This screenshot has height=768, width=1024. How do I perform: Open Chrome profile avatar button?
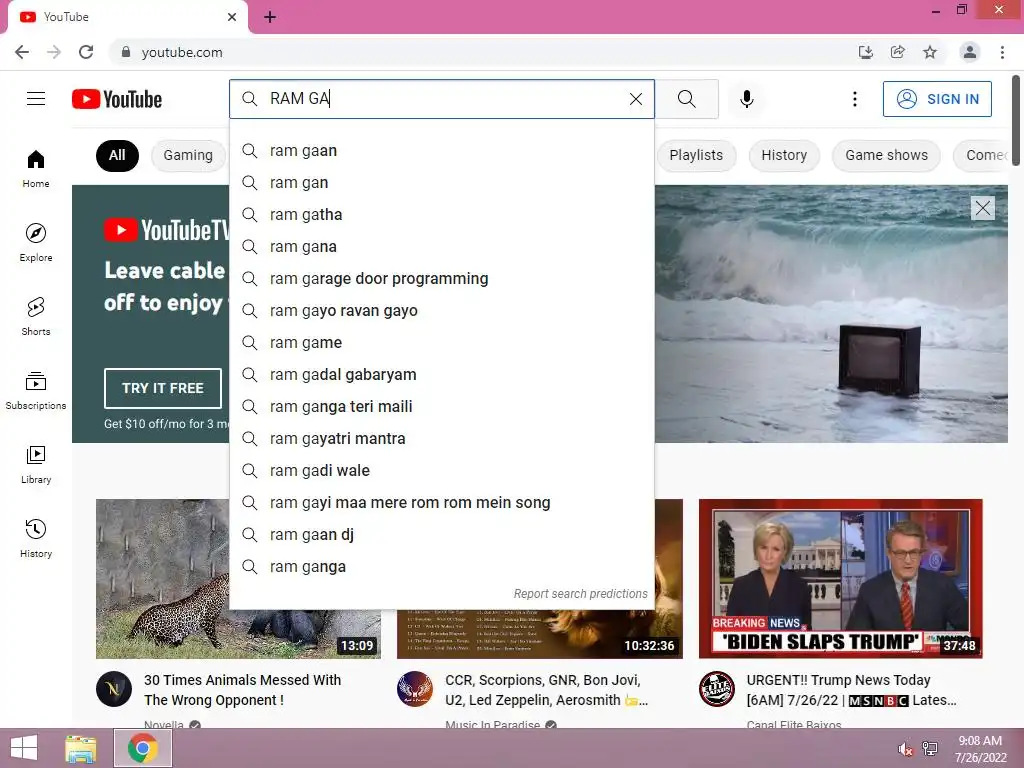[970, 52]
